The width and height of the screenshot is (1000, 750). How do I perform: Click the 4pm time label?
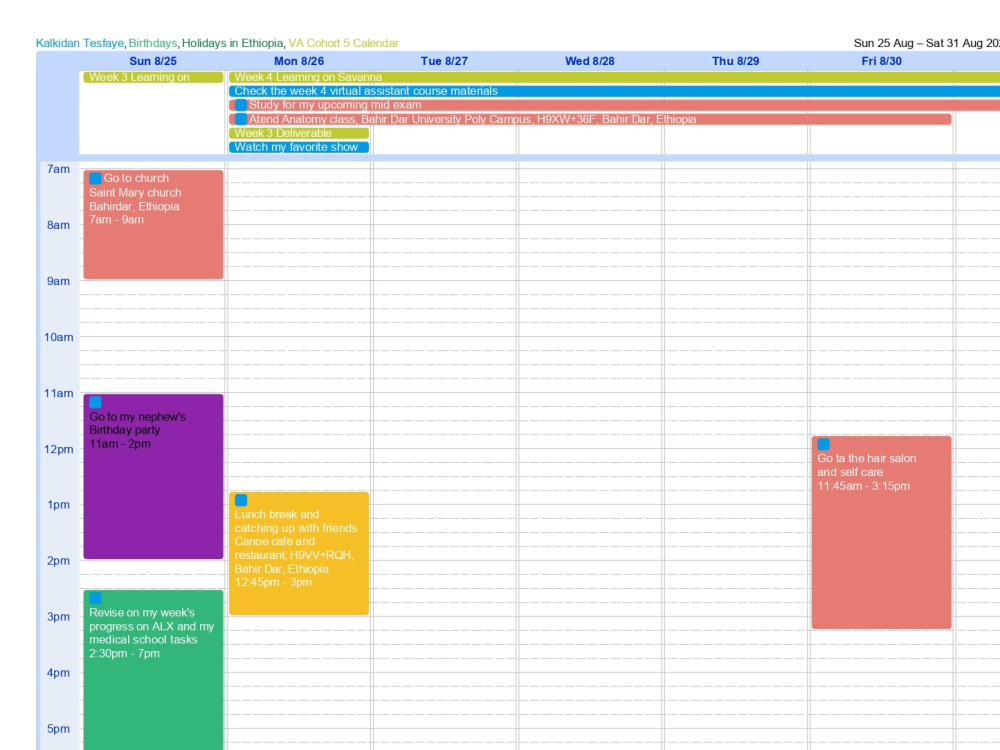pos(58,673)
